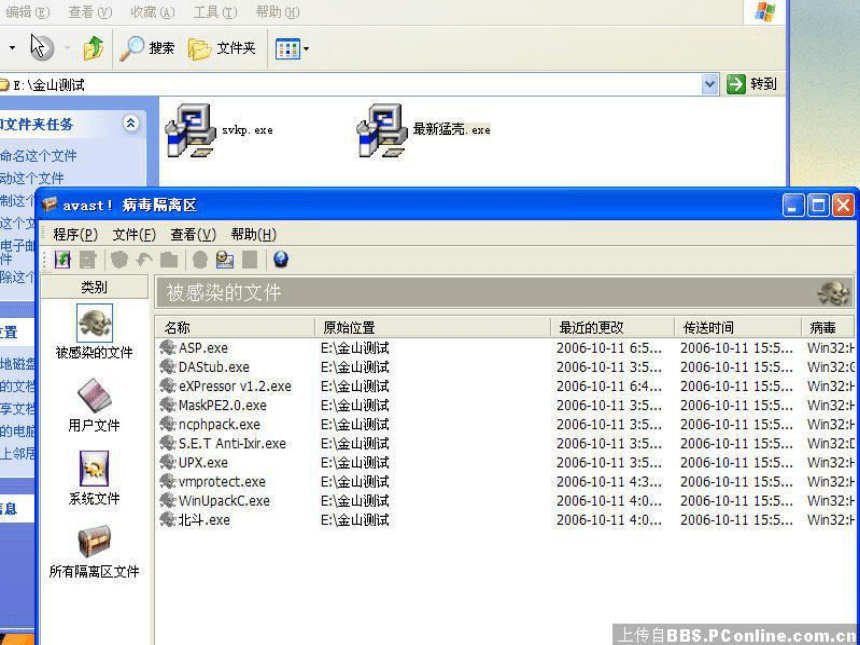This screenshot has height=645, width=860.
Task: Sort list by the 传送时间 column header
Action: 738,327
